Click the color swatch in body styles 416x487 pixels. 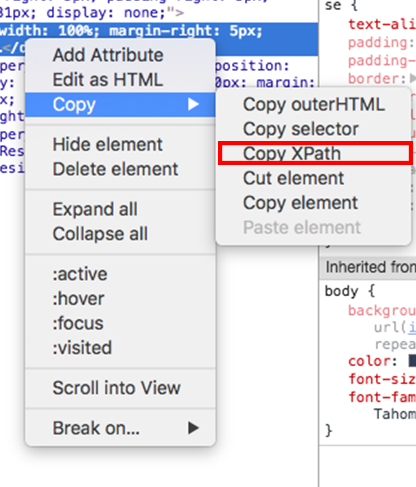pyautogui.click(x=412, y=361)
